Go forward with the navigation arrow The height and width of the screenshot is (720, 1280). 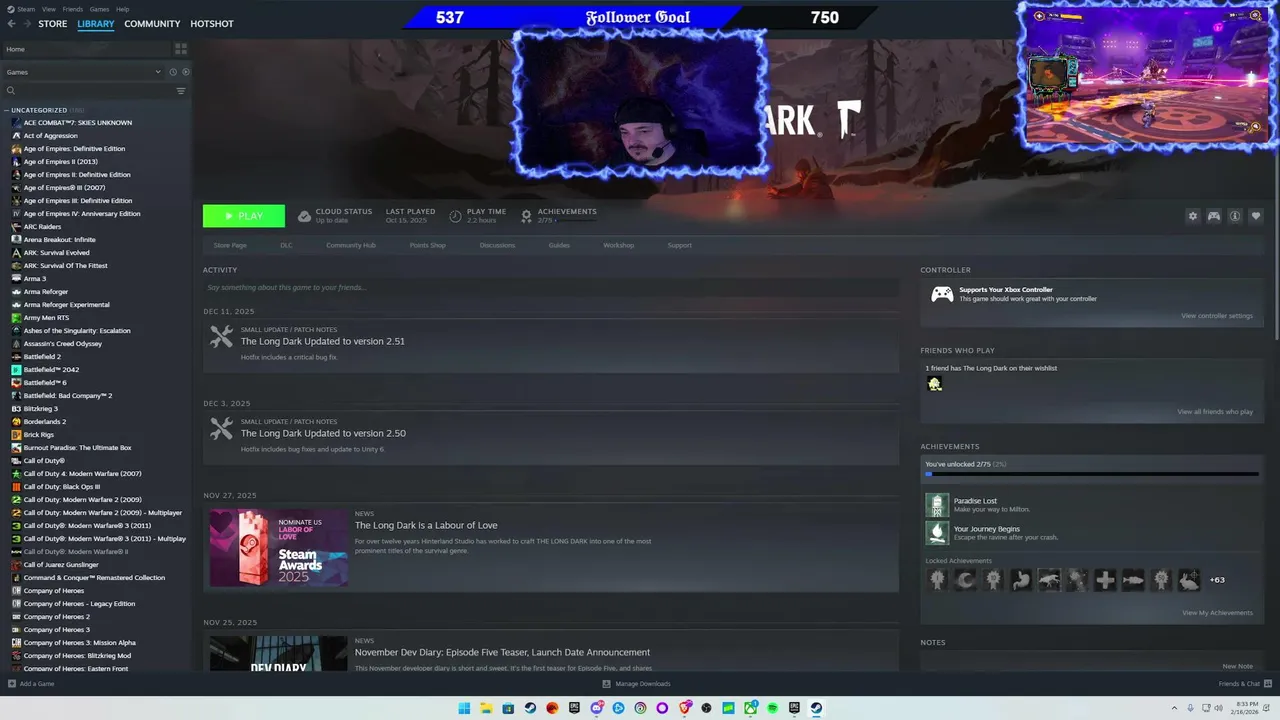[27, 24]
